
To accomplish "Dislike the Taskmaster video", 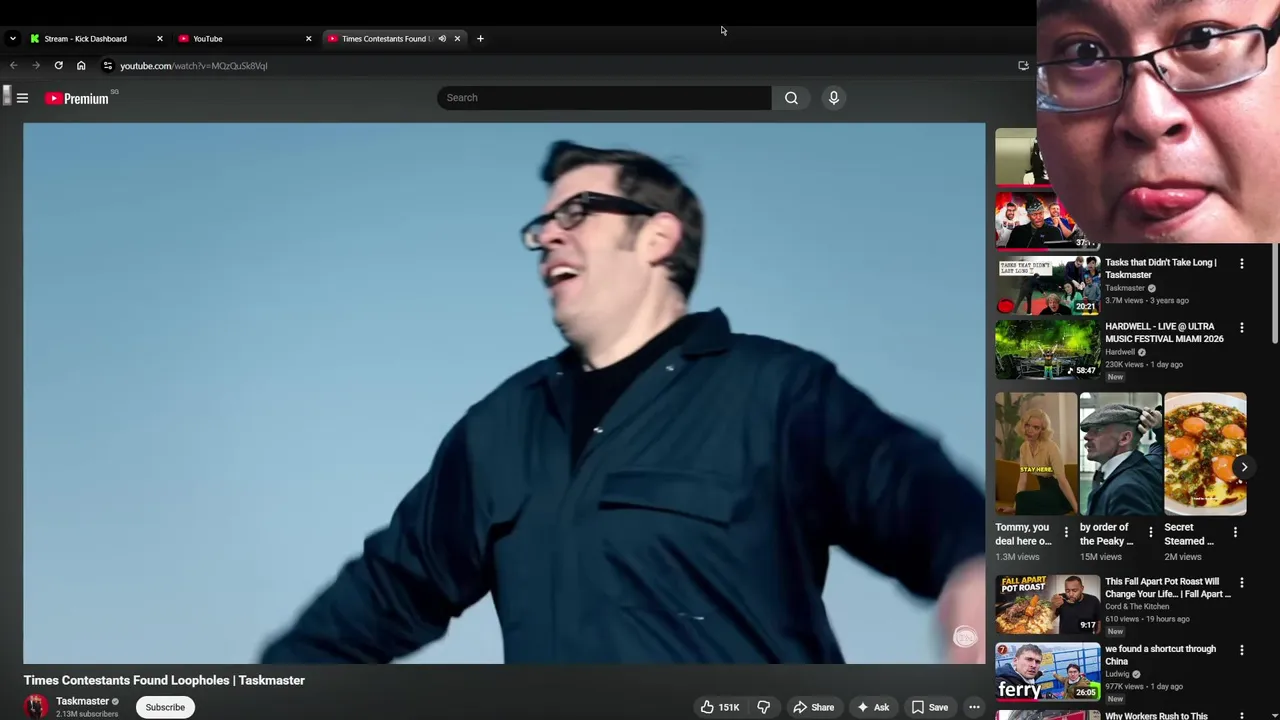I will tap(763, 707).
